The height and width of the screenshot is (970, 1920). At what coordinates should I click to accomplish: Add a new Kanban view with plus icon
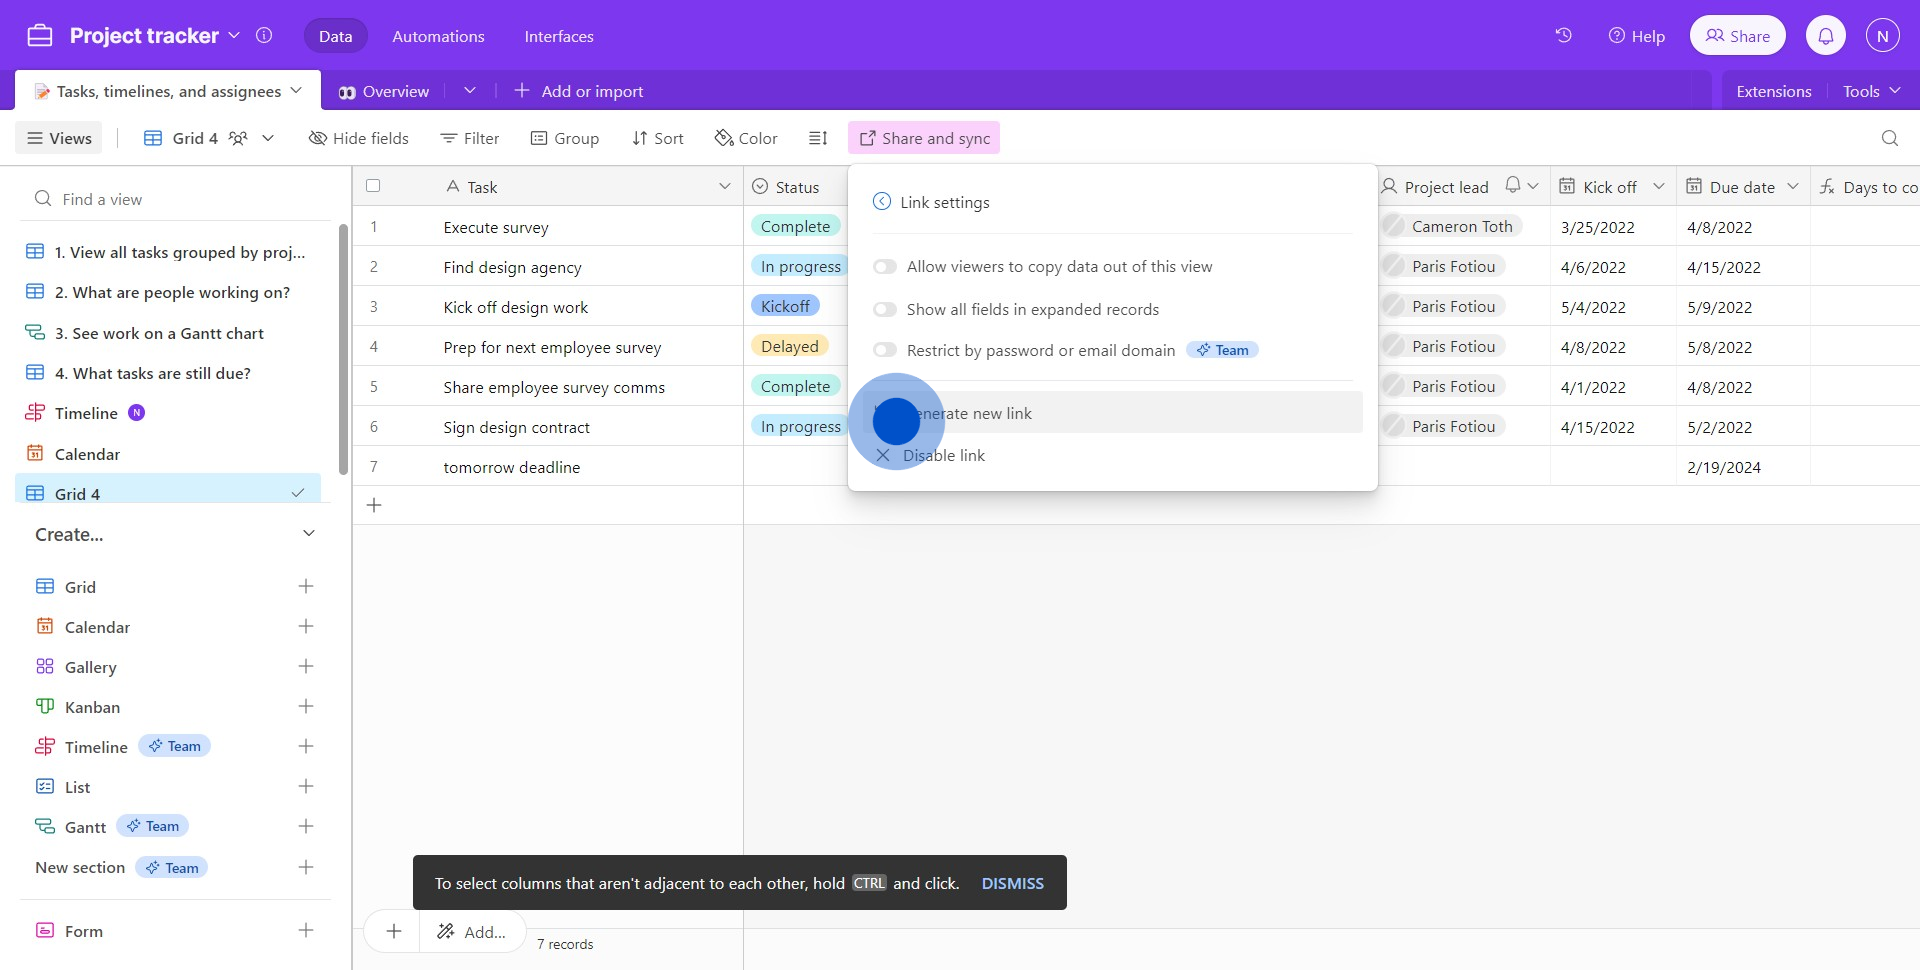pyautogui.click(x=306, y=707)
